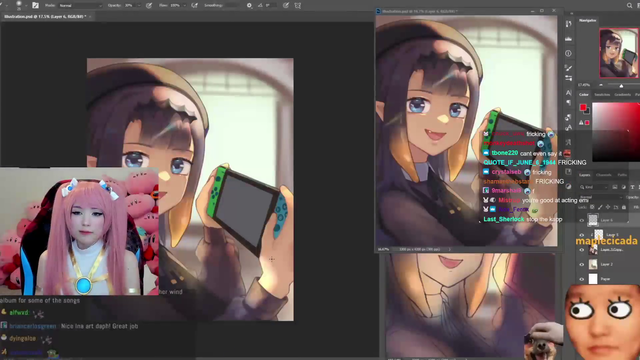Switch to the Gradients tab
The height and width of the screenshot is (360, 640).
[x=622, y=95]
